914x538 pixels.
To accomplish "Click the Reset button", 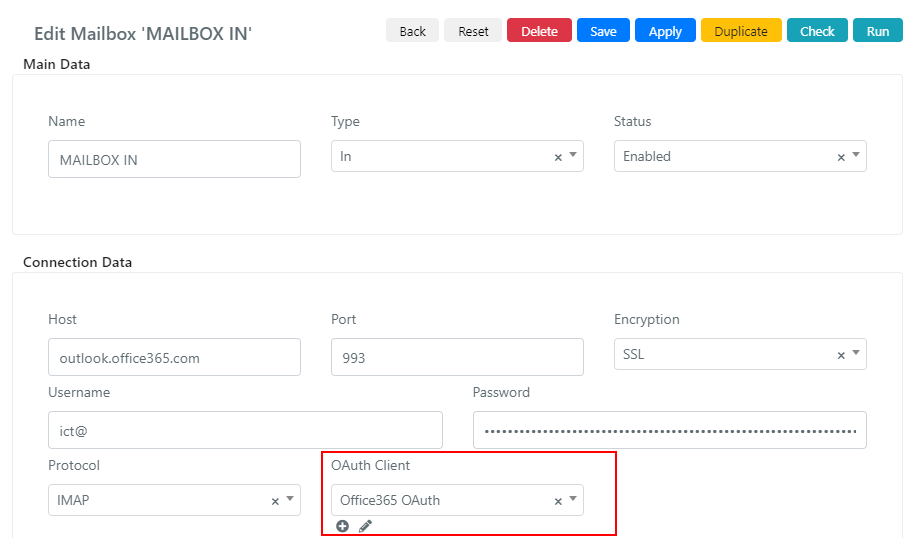I will click(x=473, y=31).
